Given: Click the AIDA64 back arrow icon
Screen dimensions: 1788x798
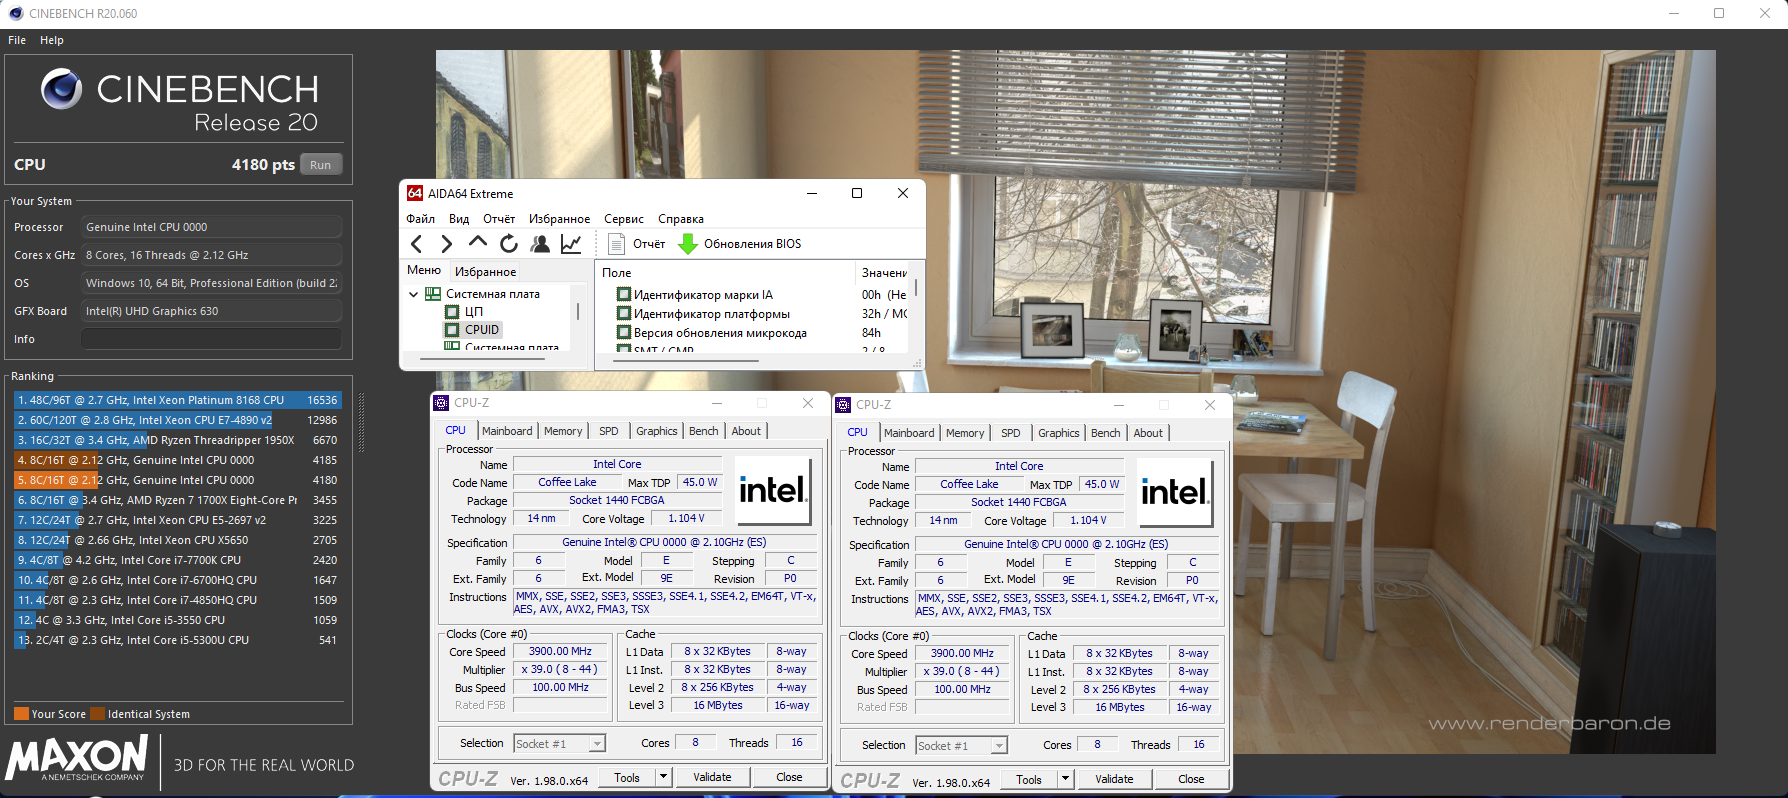Looking at the screenshot, I should point(417,244).
